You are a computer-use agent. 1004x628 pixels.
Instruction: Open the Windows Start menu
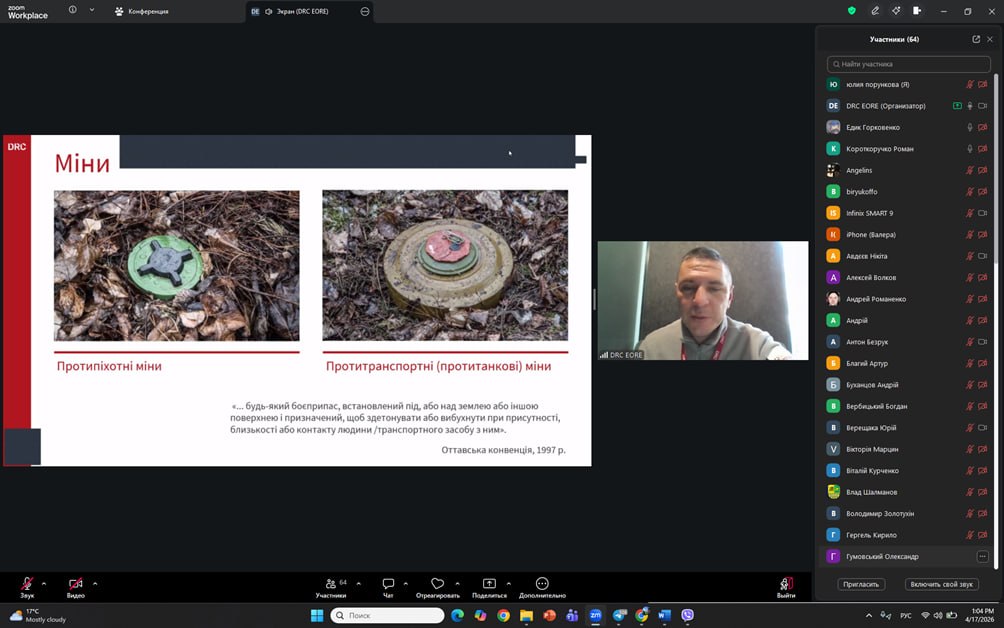317,615
